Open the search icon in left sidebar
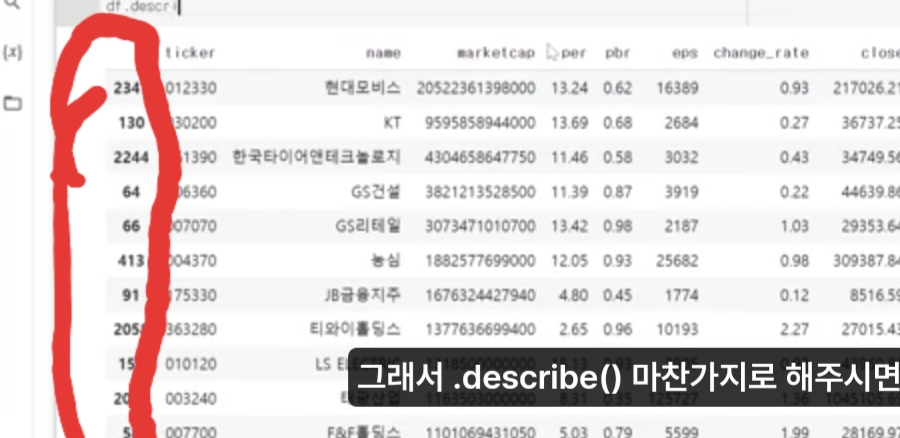Screen dimensions: 900x438 pyautogui.click(x=12, y=5)
